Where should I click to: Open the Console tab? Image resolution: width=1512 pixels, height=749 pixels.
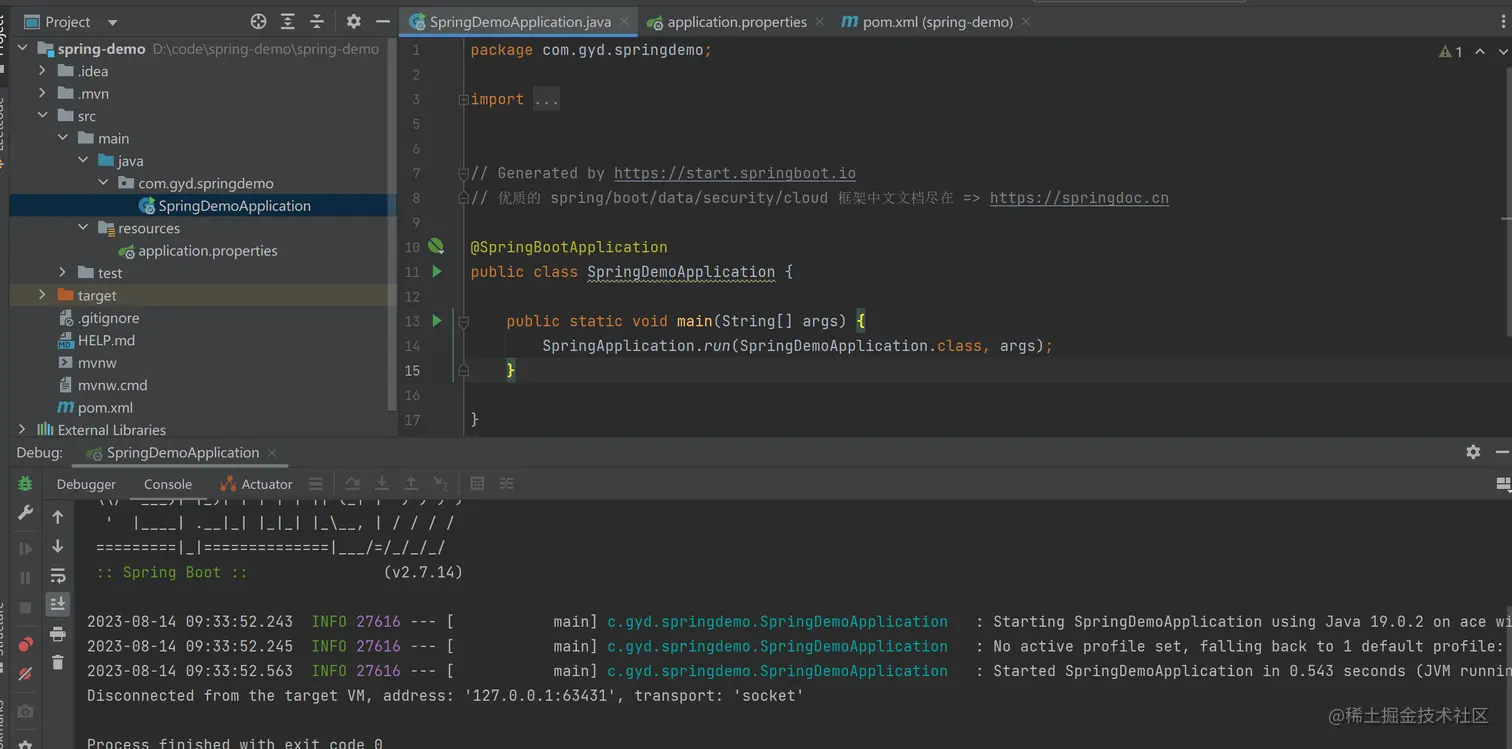click(x=168, y=484)
